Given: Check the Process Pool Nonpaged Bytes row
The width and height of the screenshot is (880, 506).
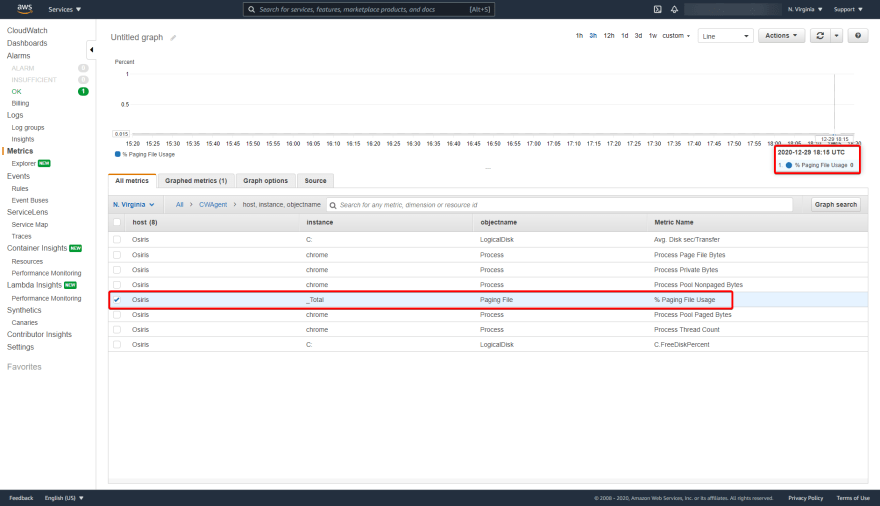Looking at the screenshot, I should (x=117, y=284).
